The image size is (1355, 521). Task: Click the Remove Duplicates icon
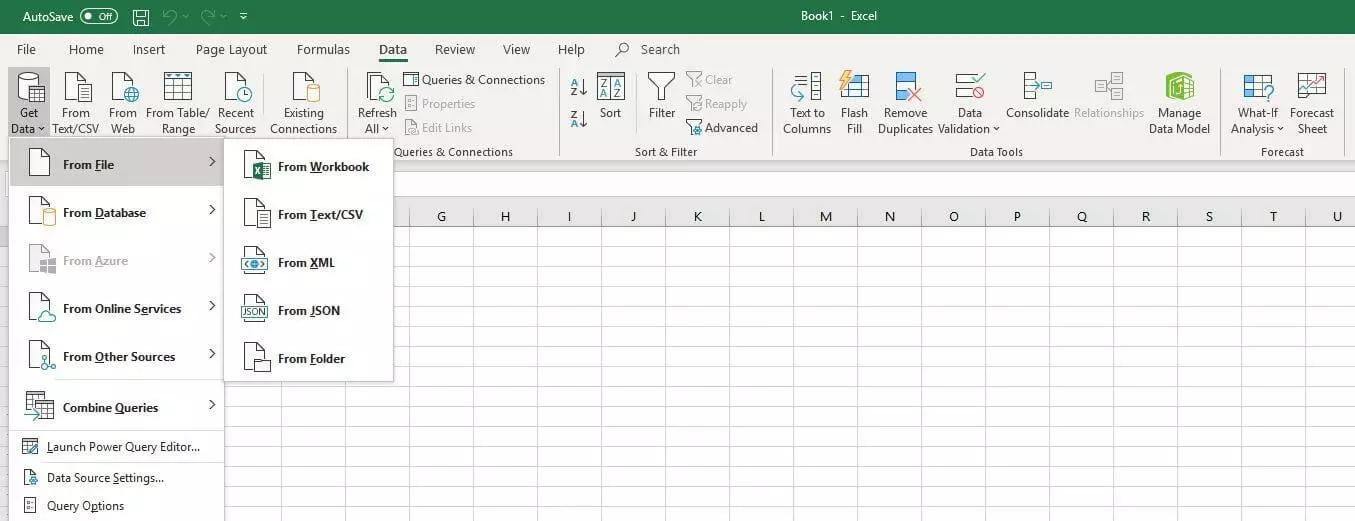[x=905, y=87]
